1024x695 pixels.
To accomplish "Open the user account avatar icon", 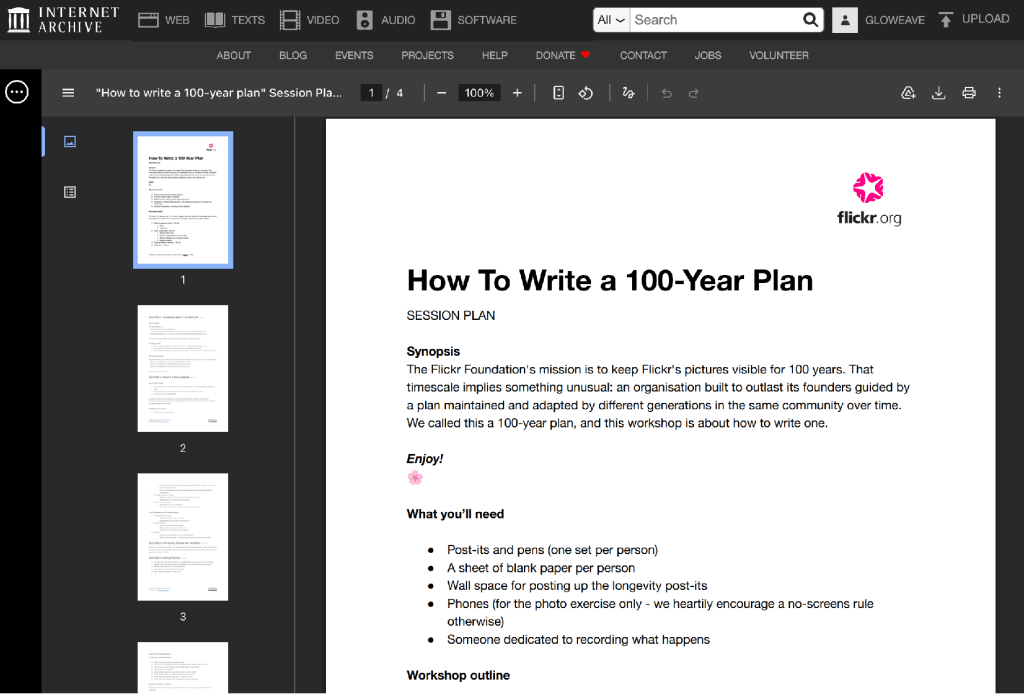I will tap(844, 20).
